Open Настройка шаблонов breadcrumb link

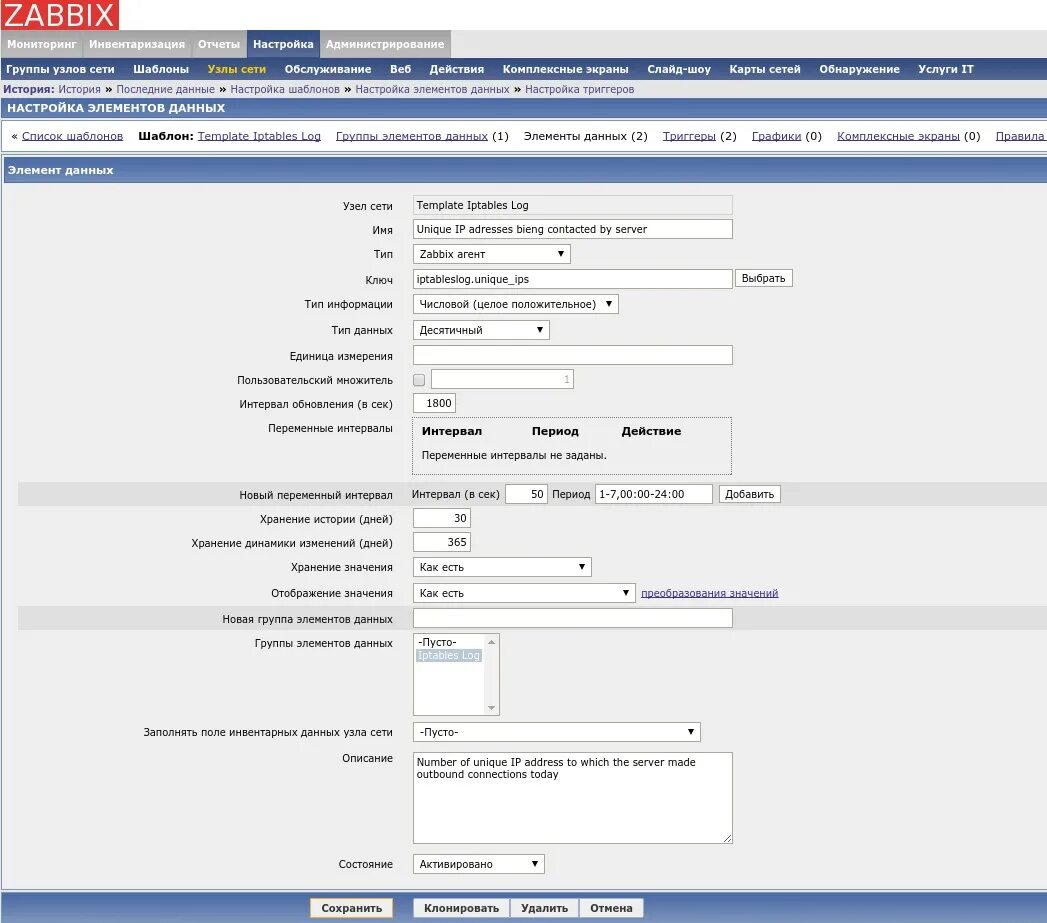[x=285, y=89]
